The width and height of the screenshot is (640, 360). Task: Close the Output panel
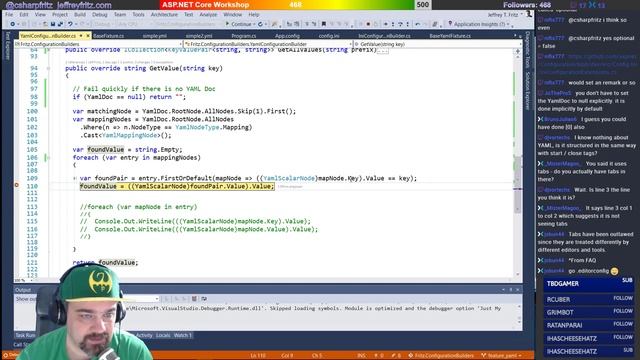pyautogui.click(x=518, y=290)
